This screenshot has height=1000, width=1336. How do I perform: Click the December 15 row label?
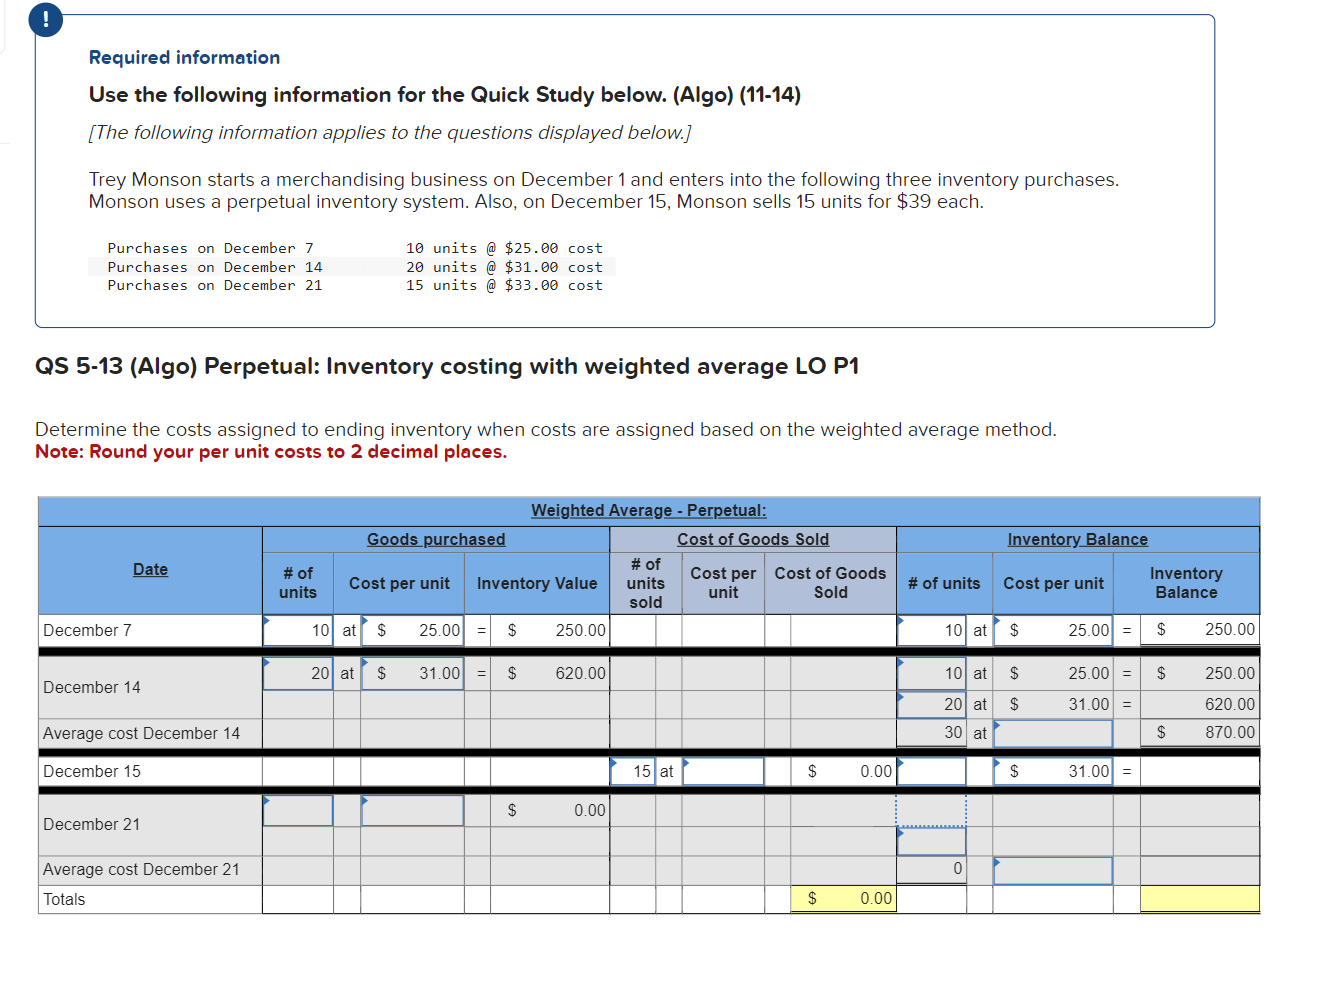click(92, 771)
